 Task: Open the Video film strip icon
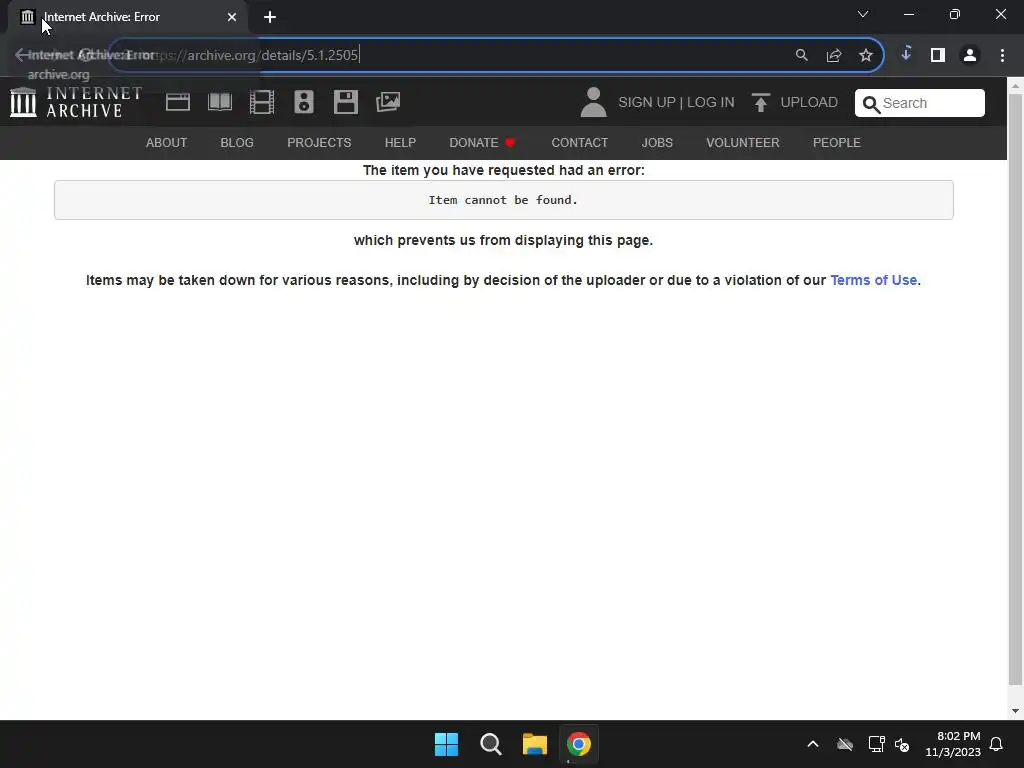(262, 103)
